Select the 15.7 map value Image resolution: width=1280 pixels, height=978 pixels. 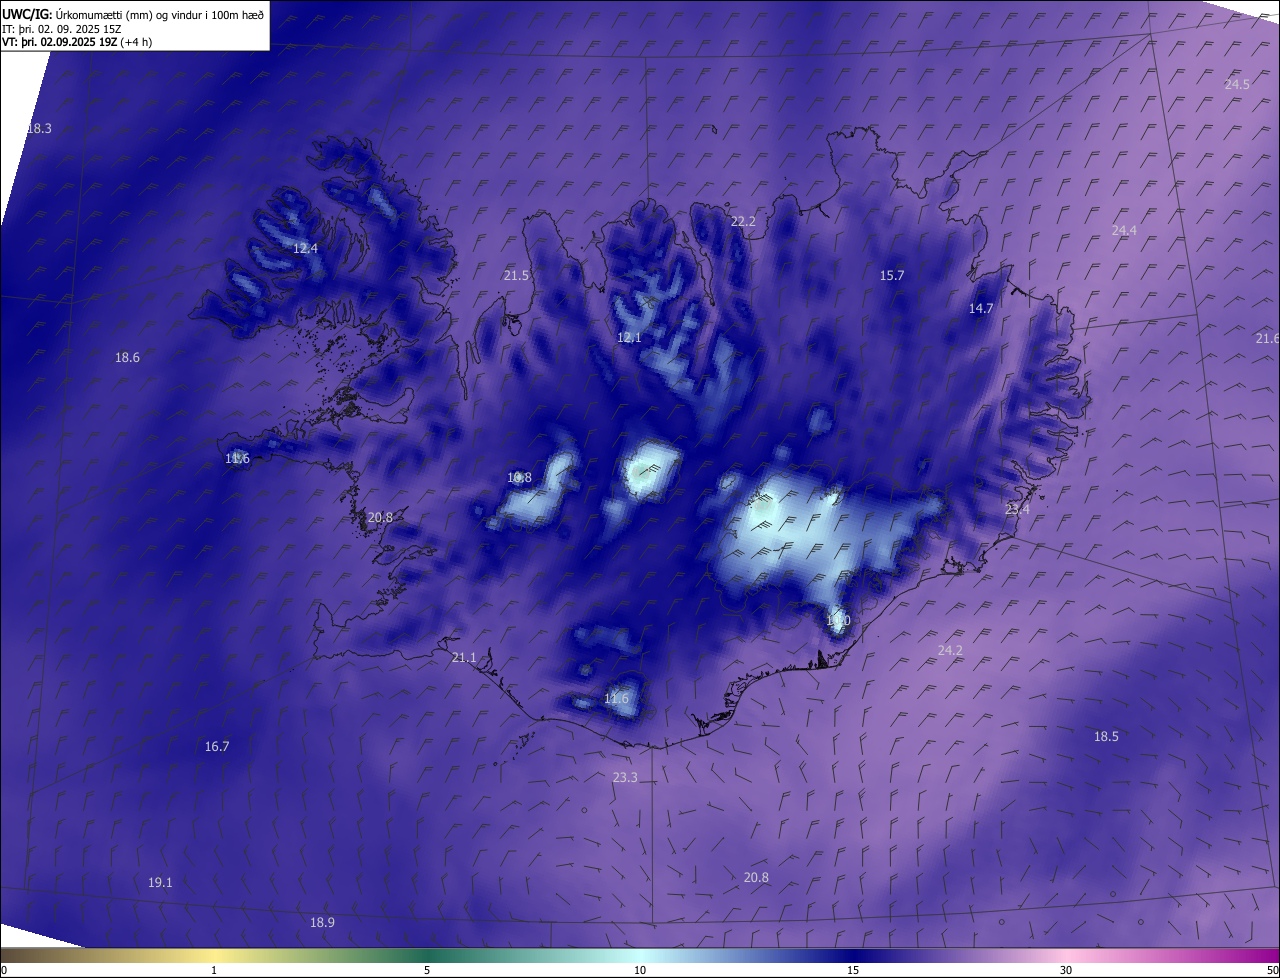coord(891,275)
